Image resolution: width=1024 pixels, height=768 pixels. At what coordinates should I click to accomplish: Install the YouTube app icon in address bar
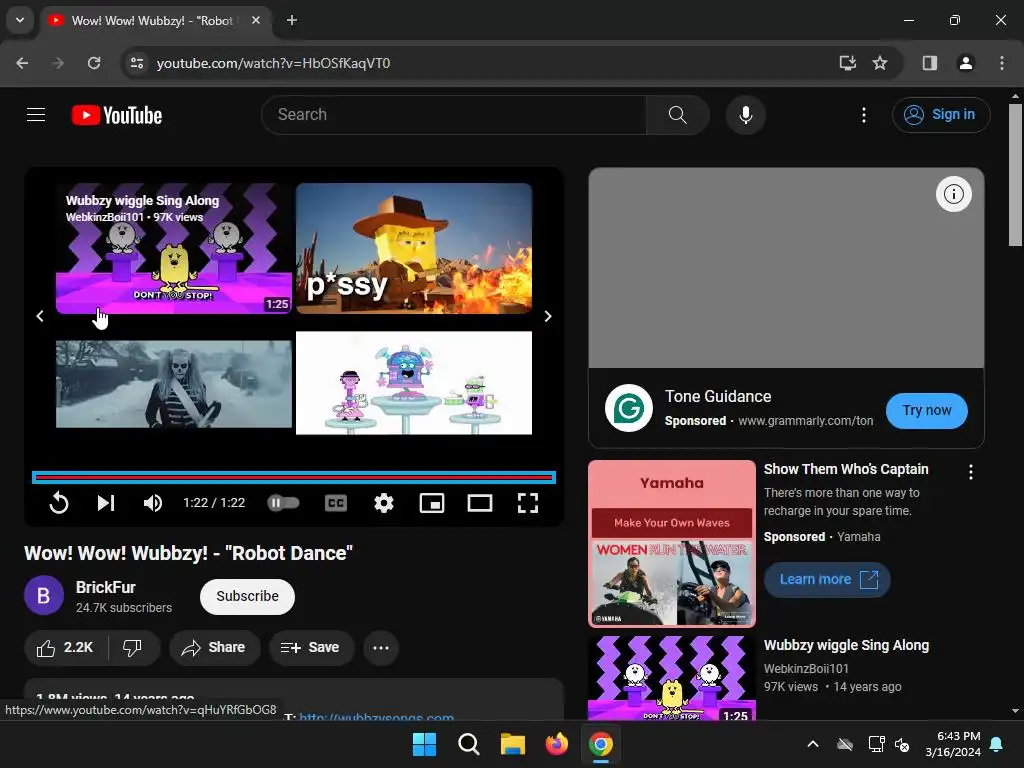(848, 63)
